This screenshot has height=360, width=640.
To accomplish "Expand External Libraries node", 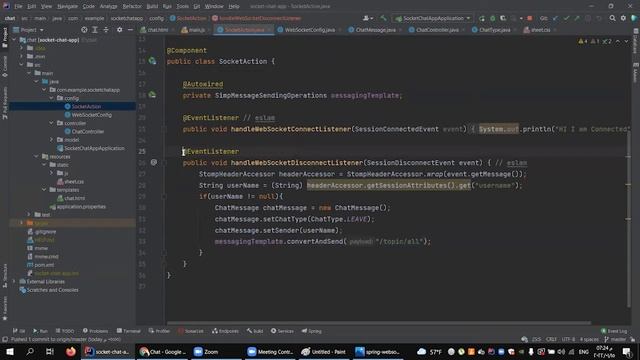I will tap(14, 281).
